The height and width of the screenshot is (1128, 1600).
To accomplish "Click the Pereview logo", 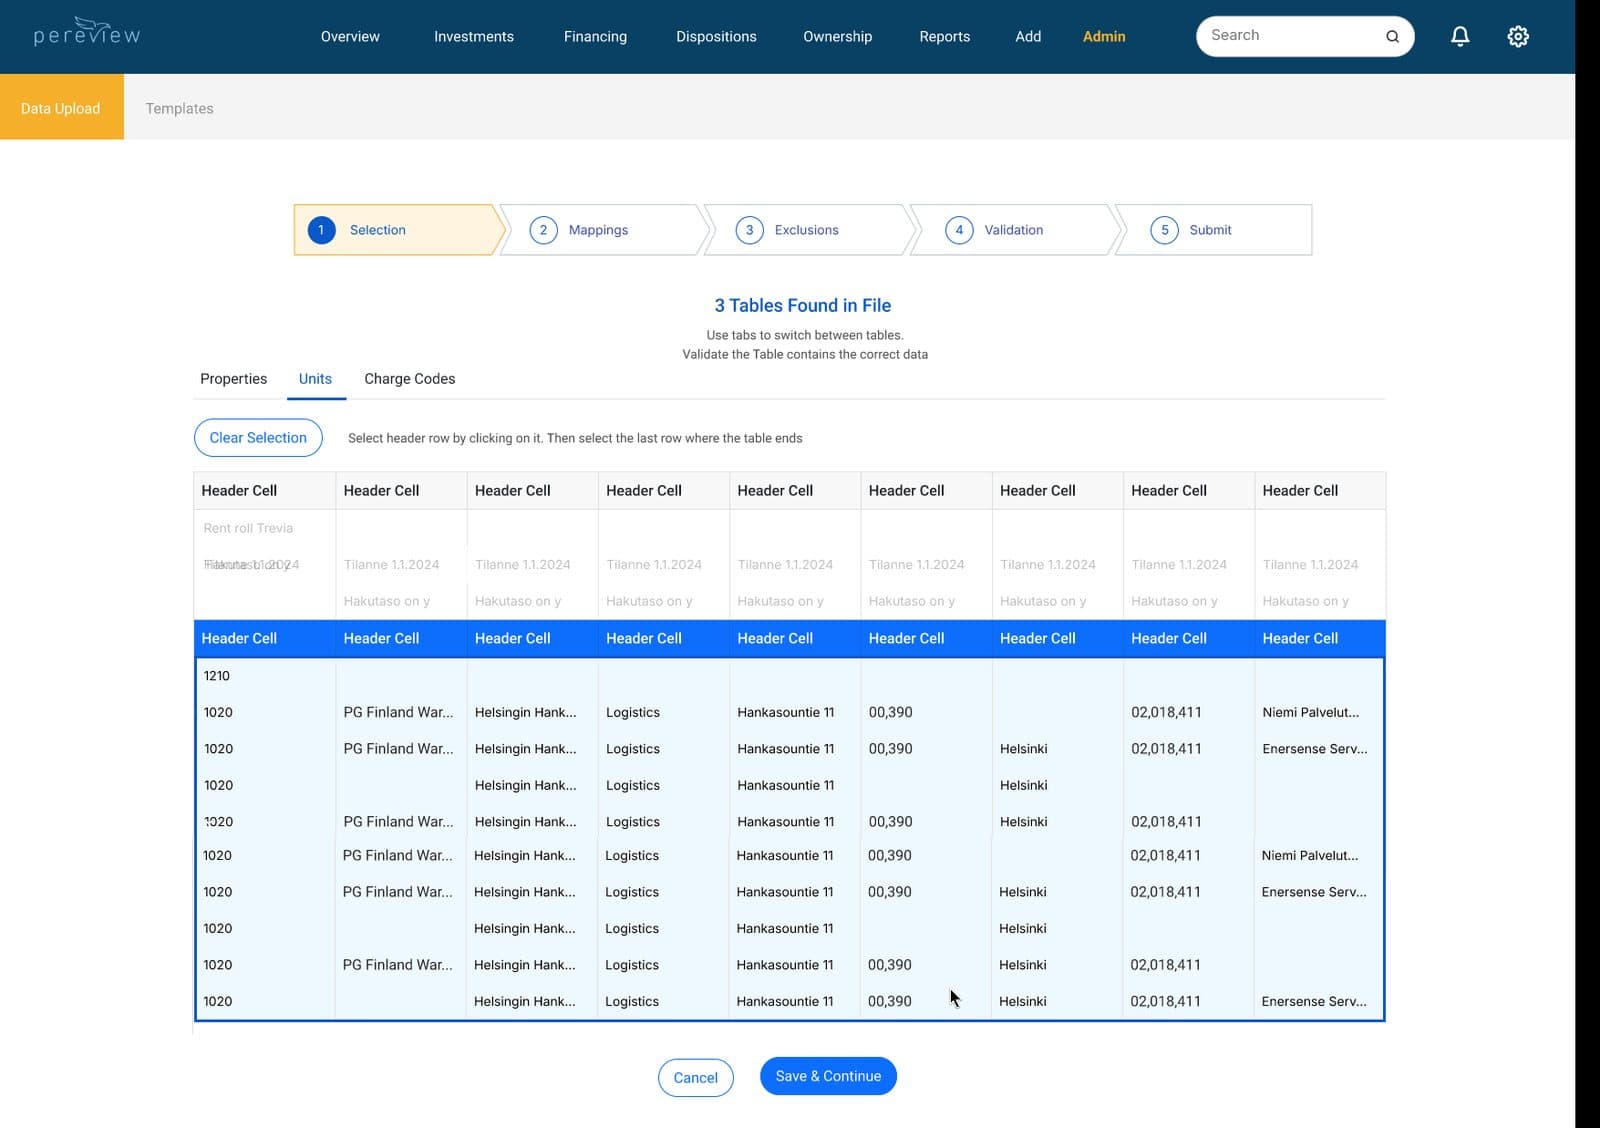I will (87, 32).
